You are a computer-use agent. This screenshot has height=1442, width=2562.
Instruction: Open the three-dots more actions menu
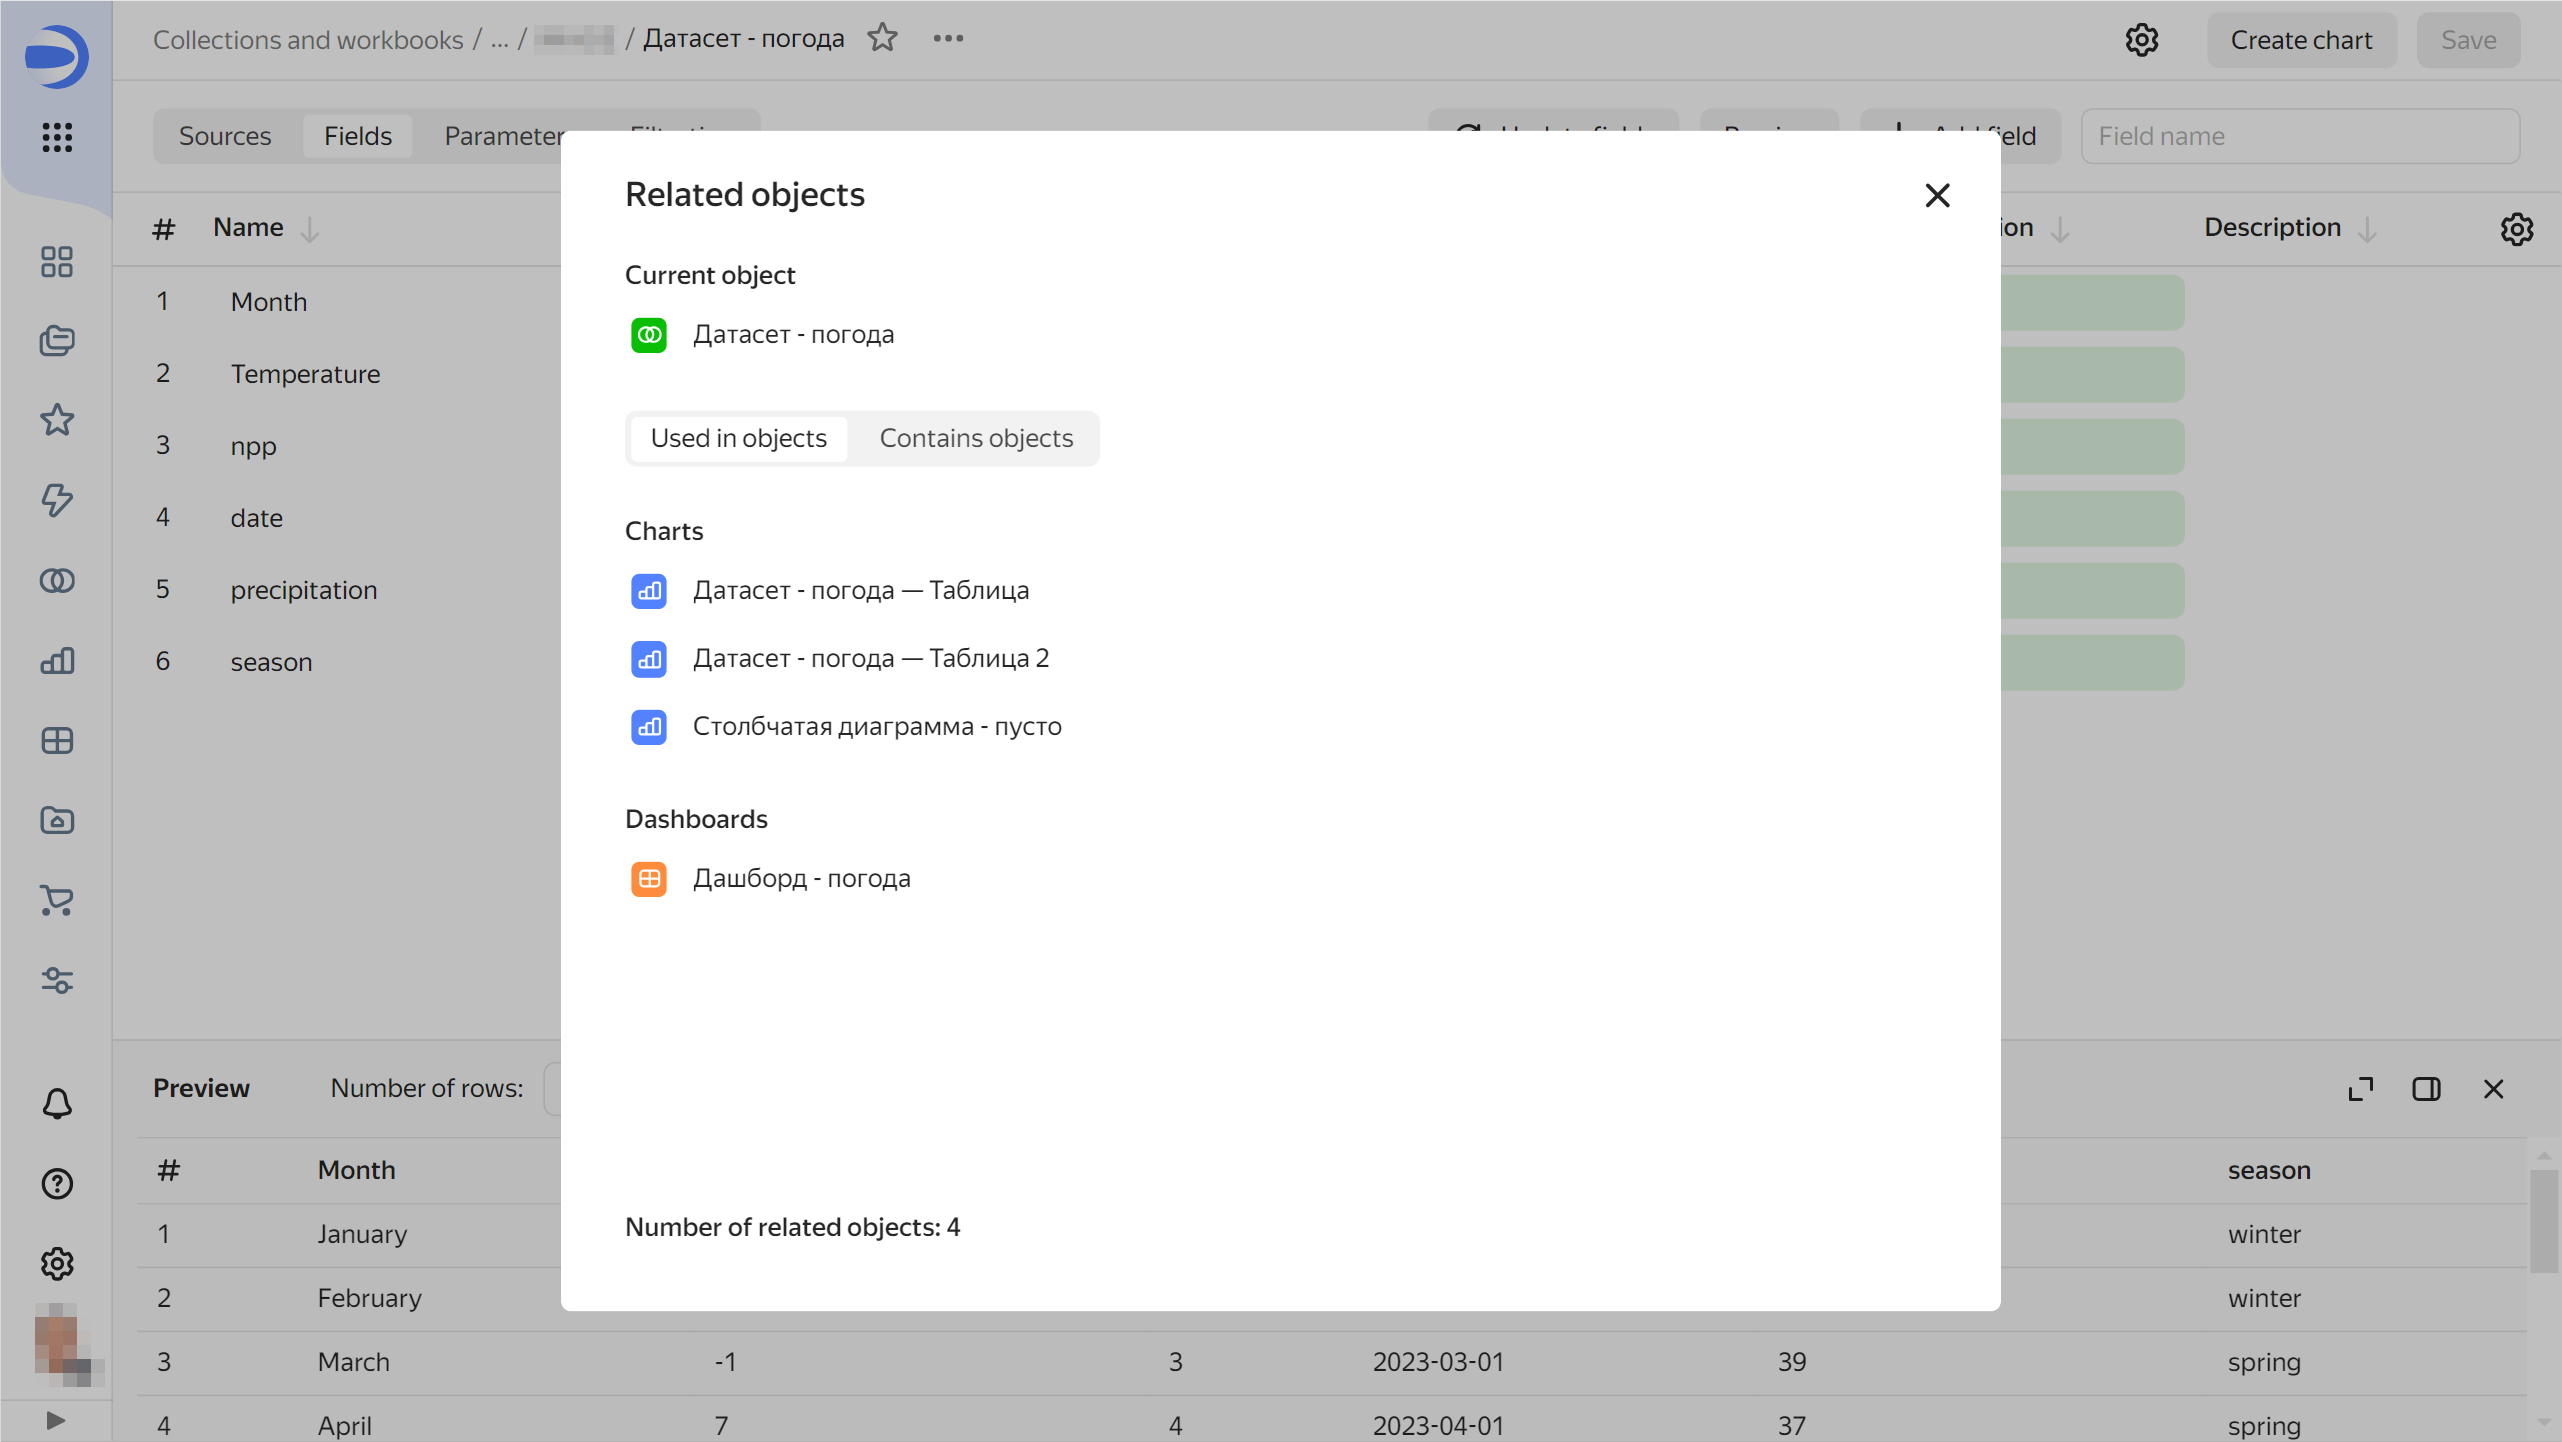click(x=947, y=38)
